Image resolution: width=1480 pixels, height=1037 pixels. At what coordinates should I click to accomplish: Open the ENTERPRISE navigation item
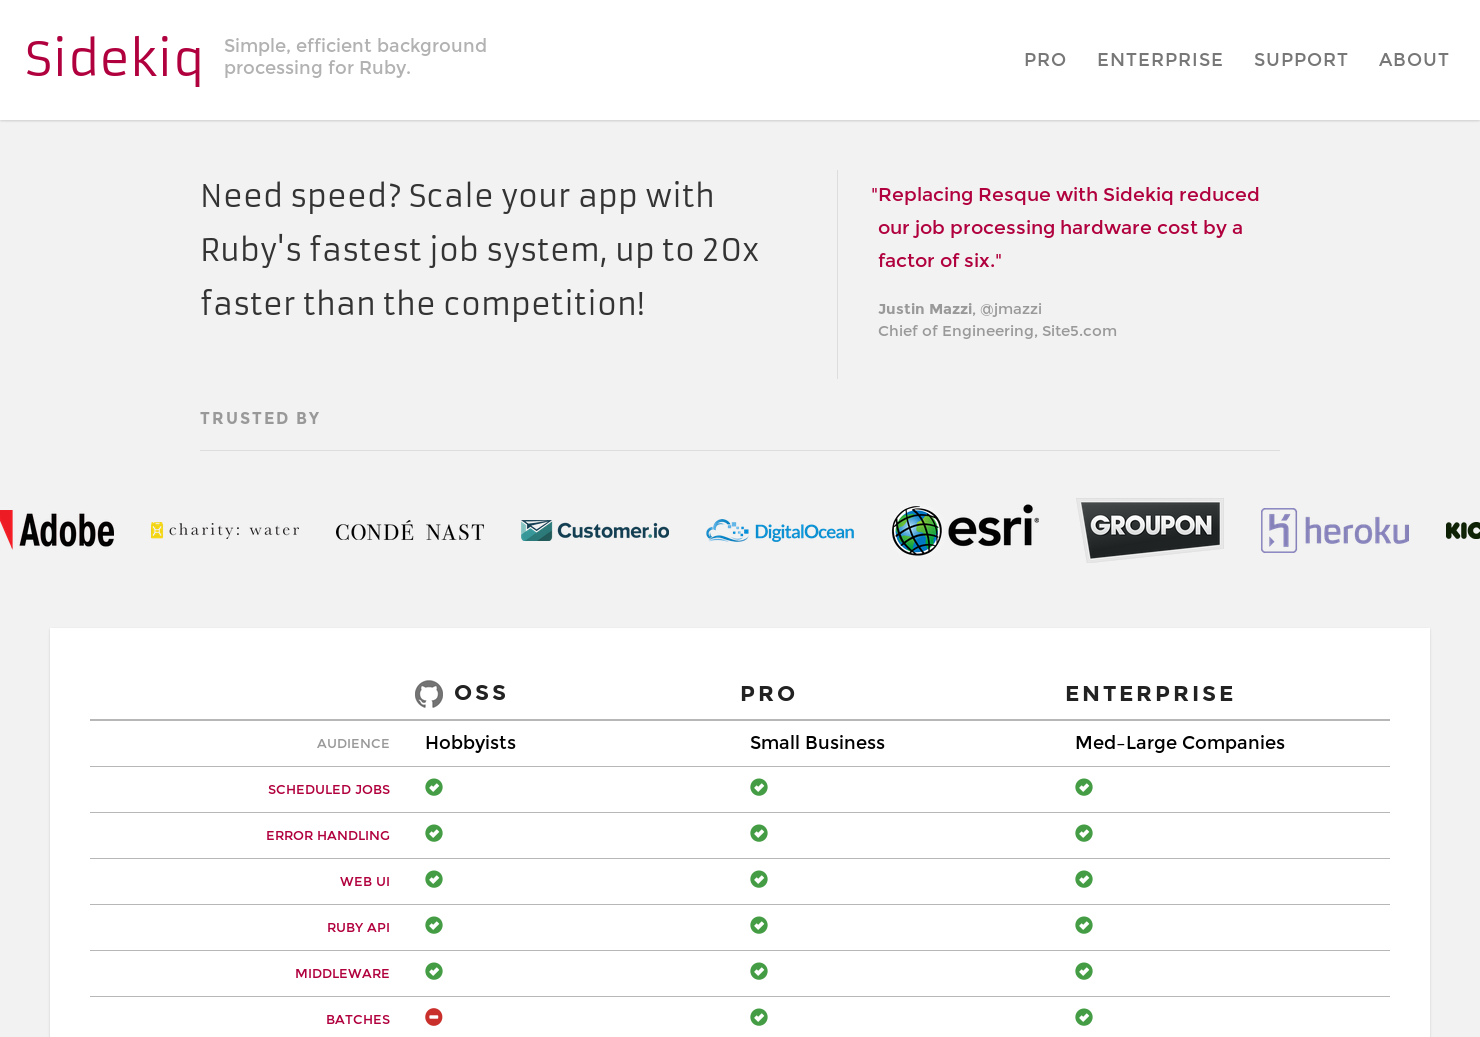(x=1160, y=60)
